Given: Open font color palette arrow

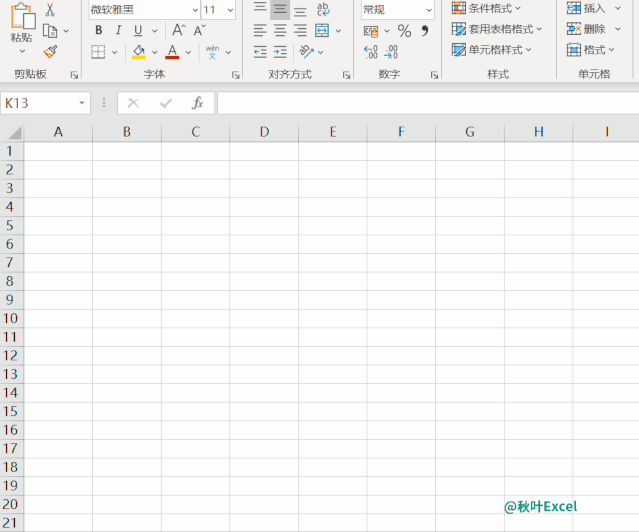Looking at the screenshot, I should (188, 52).
